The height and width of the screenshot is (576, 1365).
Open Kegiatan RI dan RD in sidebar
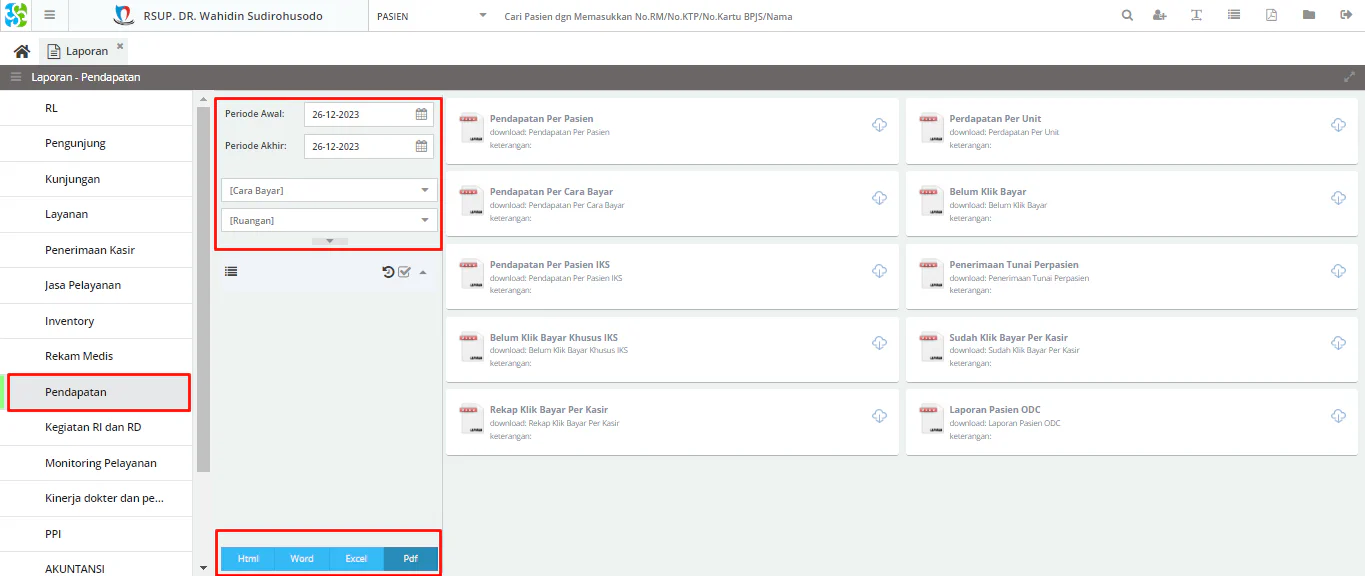click(x=95, y=428)
